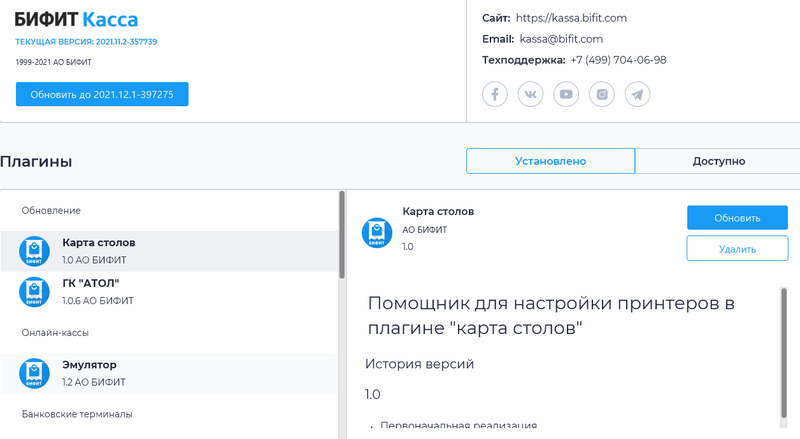800x439 pixels.
Task: Click the Техподдержка label
Action: [524, 60]
